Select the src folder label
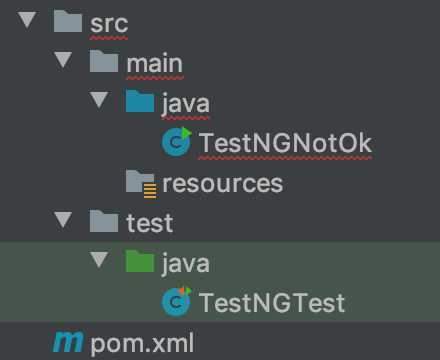Image resolution: width=440 pixels, height=360 pixels. point(109,24)
